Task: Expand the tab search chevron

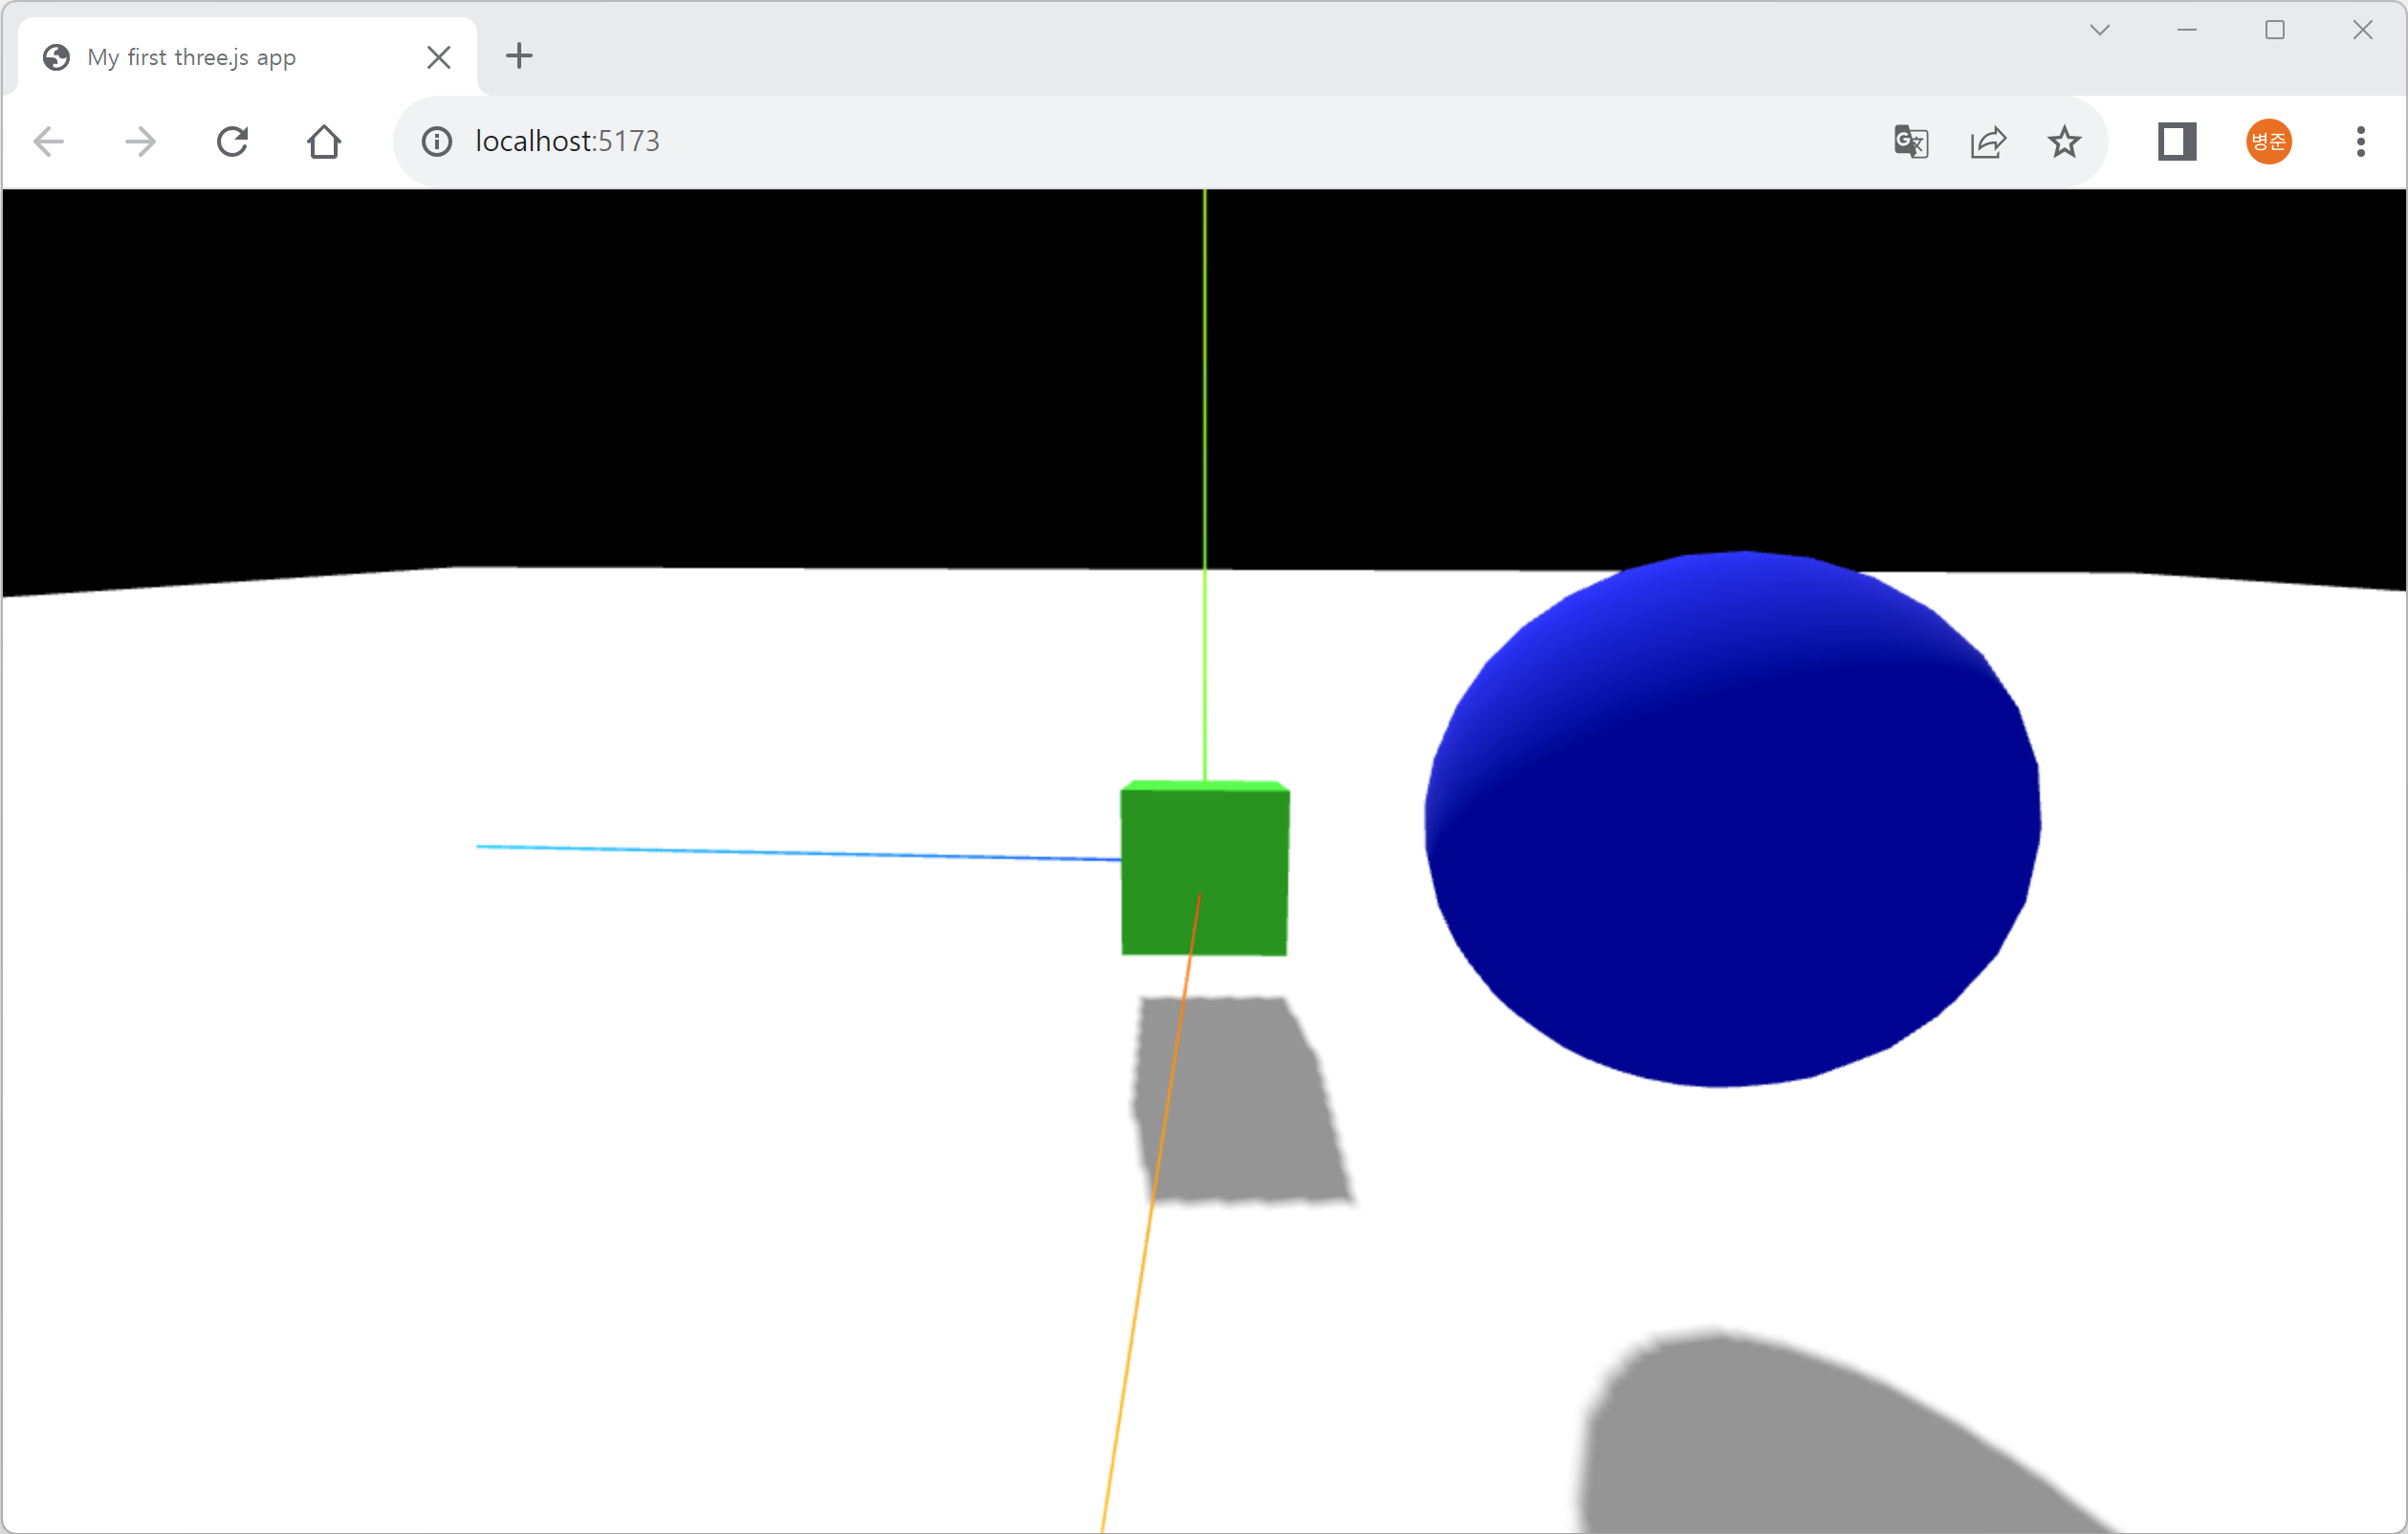Action: point(2100,30)
